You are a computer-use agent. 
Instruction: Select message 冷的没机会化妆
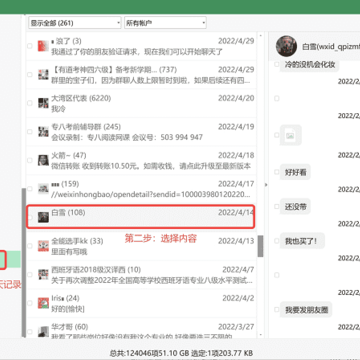pos(310,64)
